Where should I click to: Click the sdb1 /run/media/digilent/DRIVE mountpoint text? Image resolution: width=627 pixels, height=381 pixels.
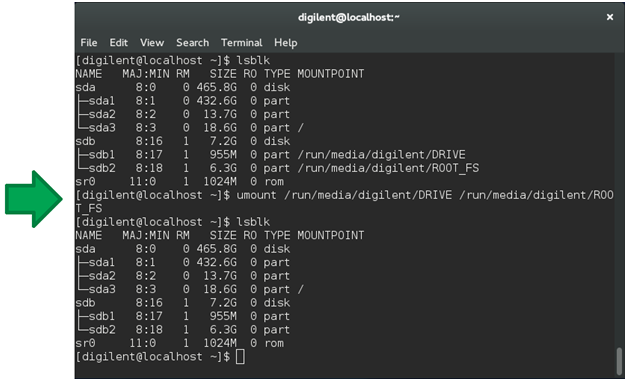381,155
